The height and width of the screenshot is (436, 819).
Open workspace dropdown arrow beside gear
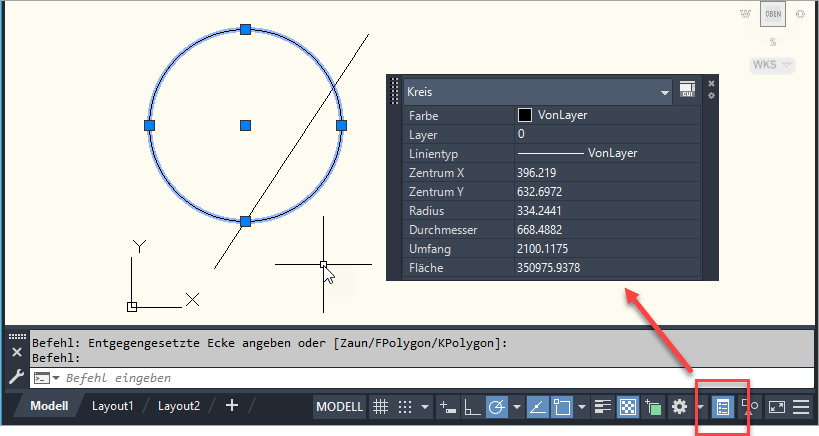(x=700, y=406)
